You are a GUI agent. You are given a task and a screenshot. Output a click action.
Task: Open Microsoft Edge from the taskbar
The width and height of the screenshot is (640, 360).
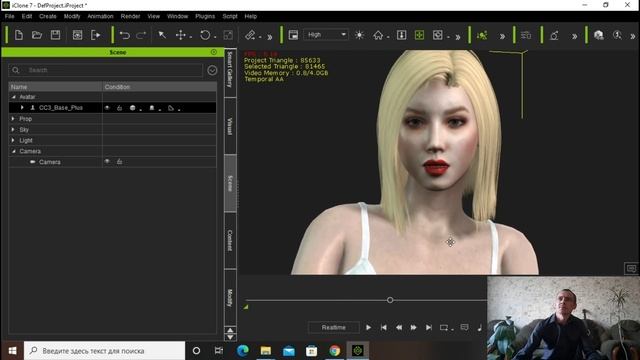pyautogui.click(x=243, y=351)
